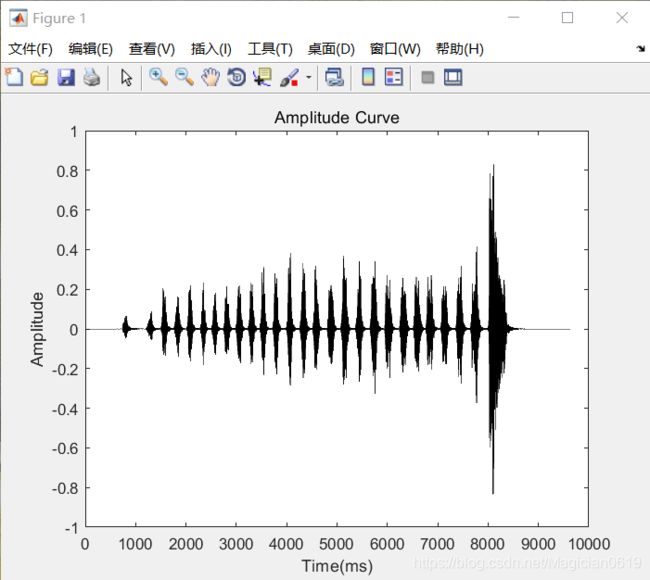
Task: Print the figure using the printer icon
Action: pos(92,78)
